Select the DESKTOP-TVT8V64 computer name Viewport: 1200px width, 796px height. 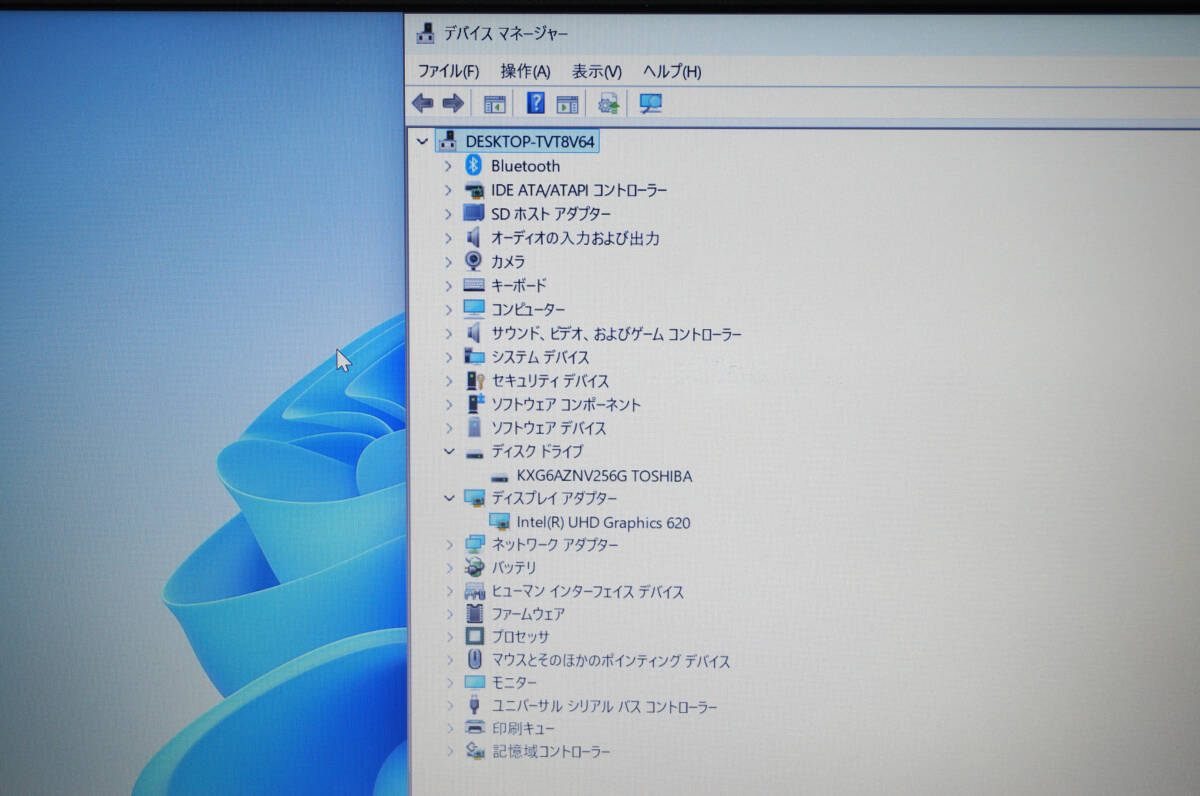(x=530, y=142)
